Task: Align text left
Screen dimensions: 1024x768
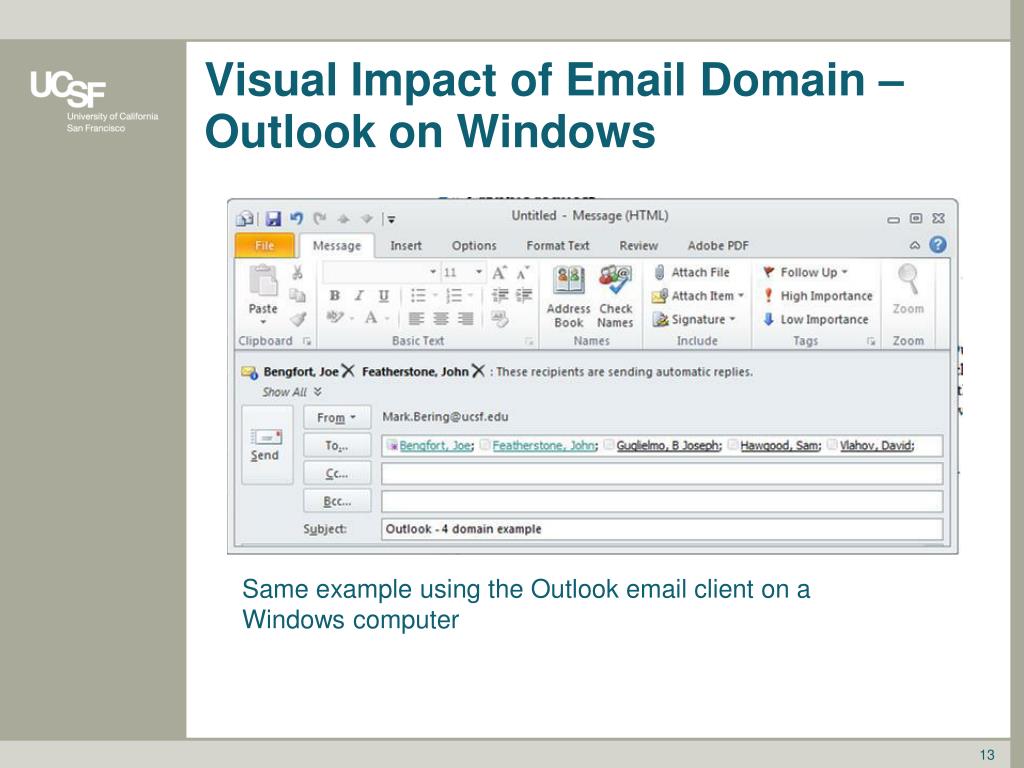Action: click(416, 319)
